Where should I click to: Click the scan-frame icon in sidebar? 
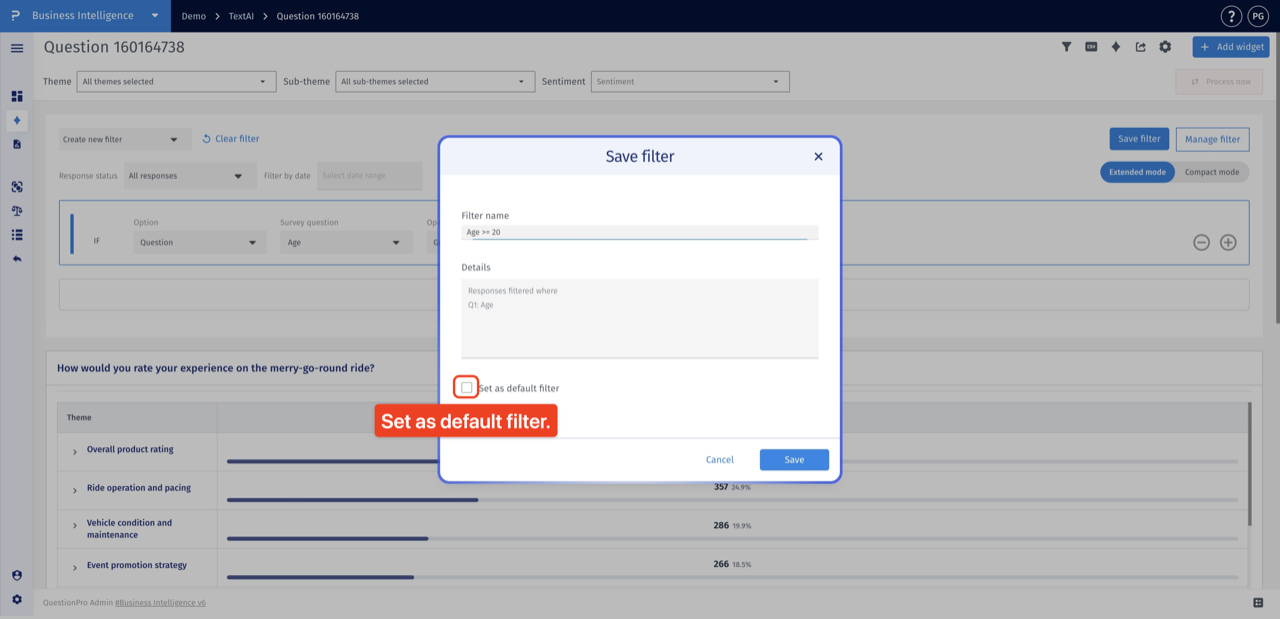tap(17, 187)
